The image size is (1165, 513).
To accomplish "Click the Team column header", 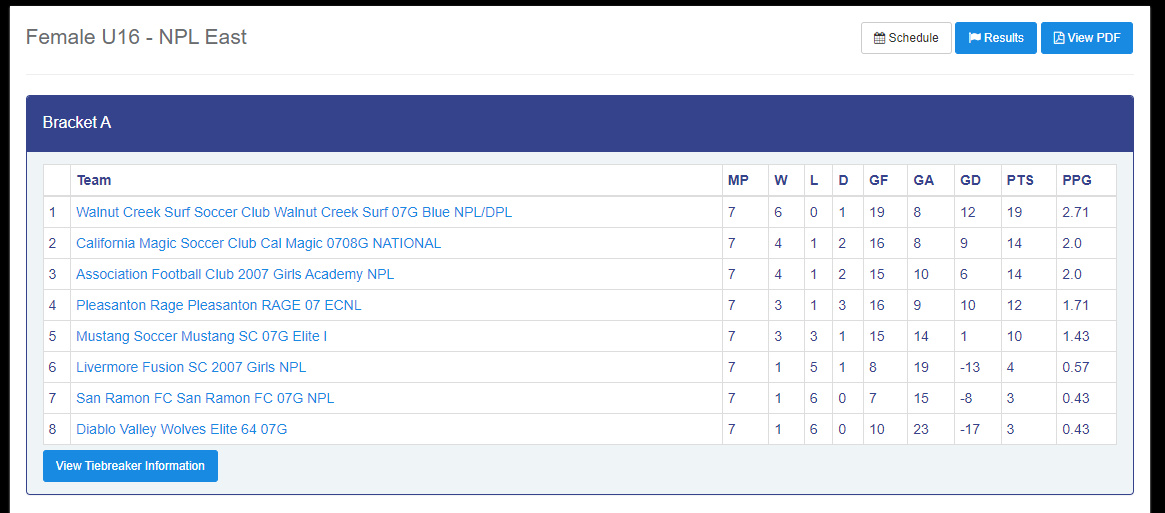I will [94, 180].
